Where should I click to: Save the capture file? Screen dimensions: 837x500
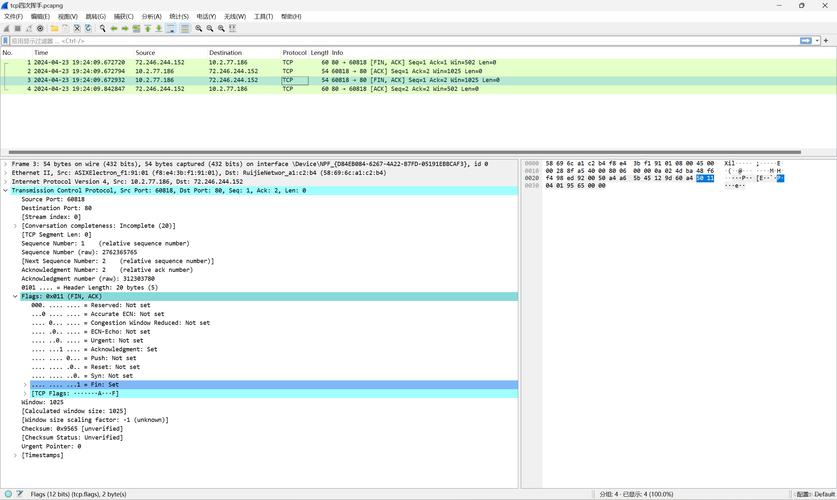tap(65, 28)
